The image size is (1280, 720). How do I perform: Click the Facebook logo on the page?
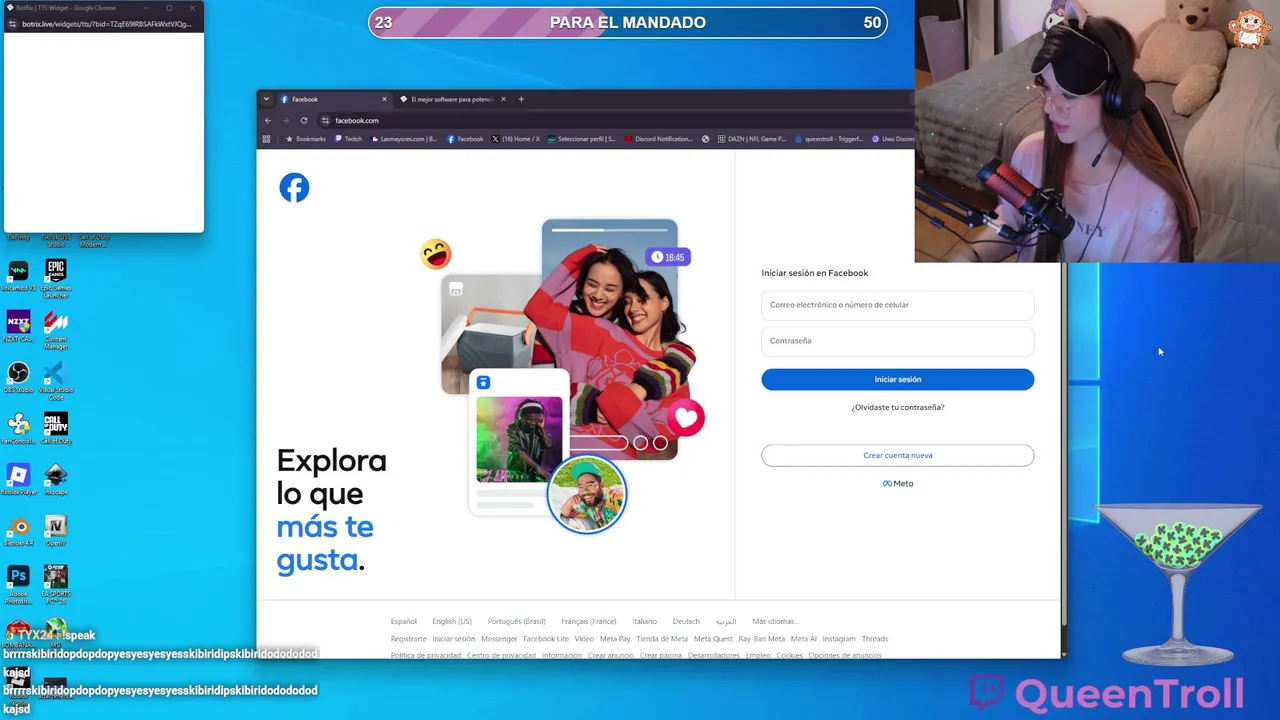(294, 187)
